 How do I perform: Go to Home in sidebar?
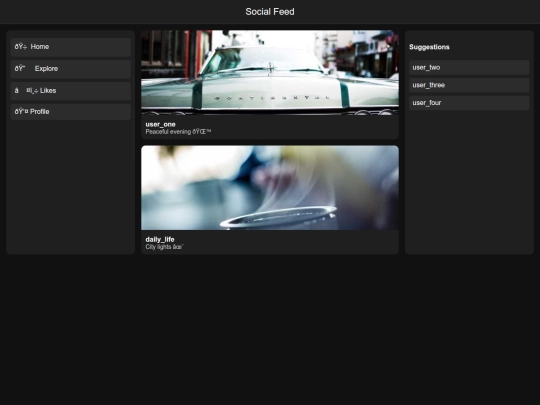coord(71,47)
